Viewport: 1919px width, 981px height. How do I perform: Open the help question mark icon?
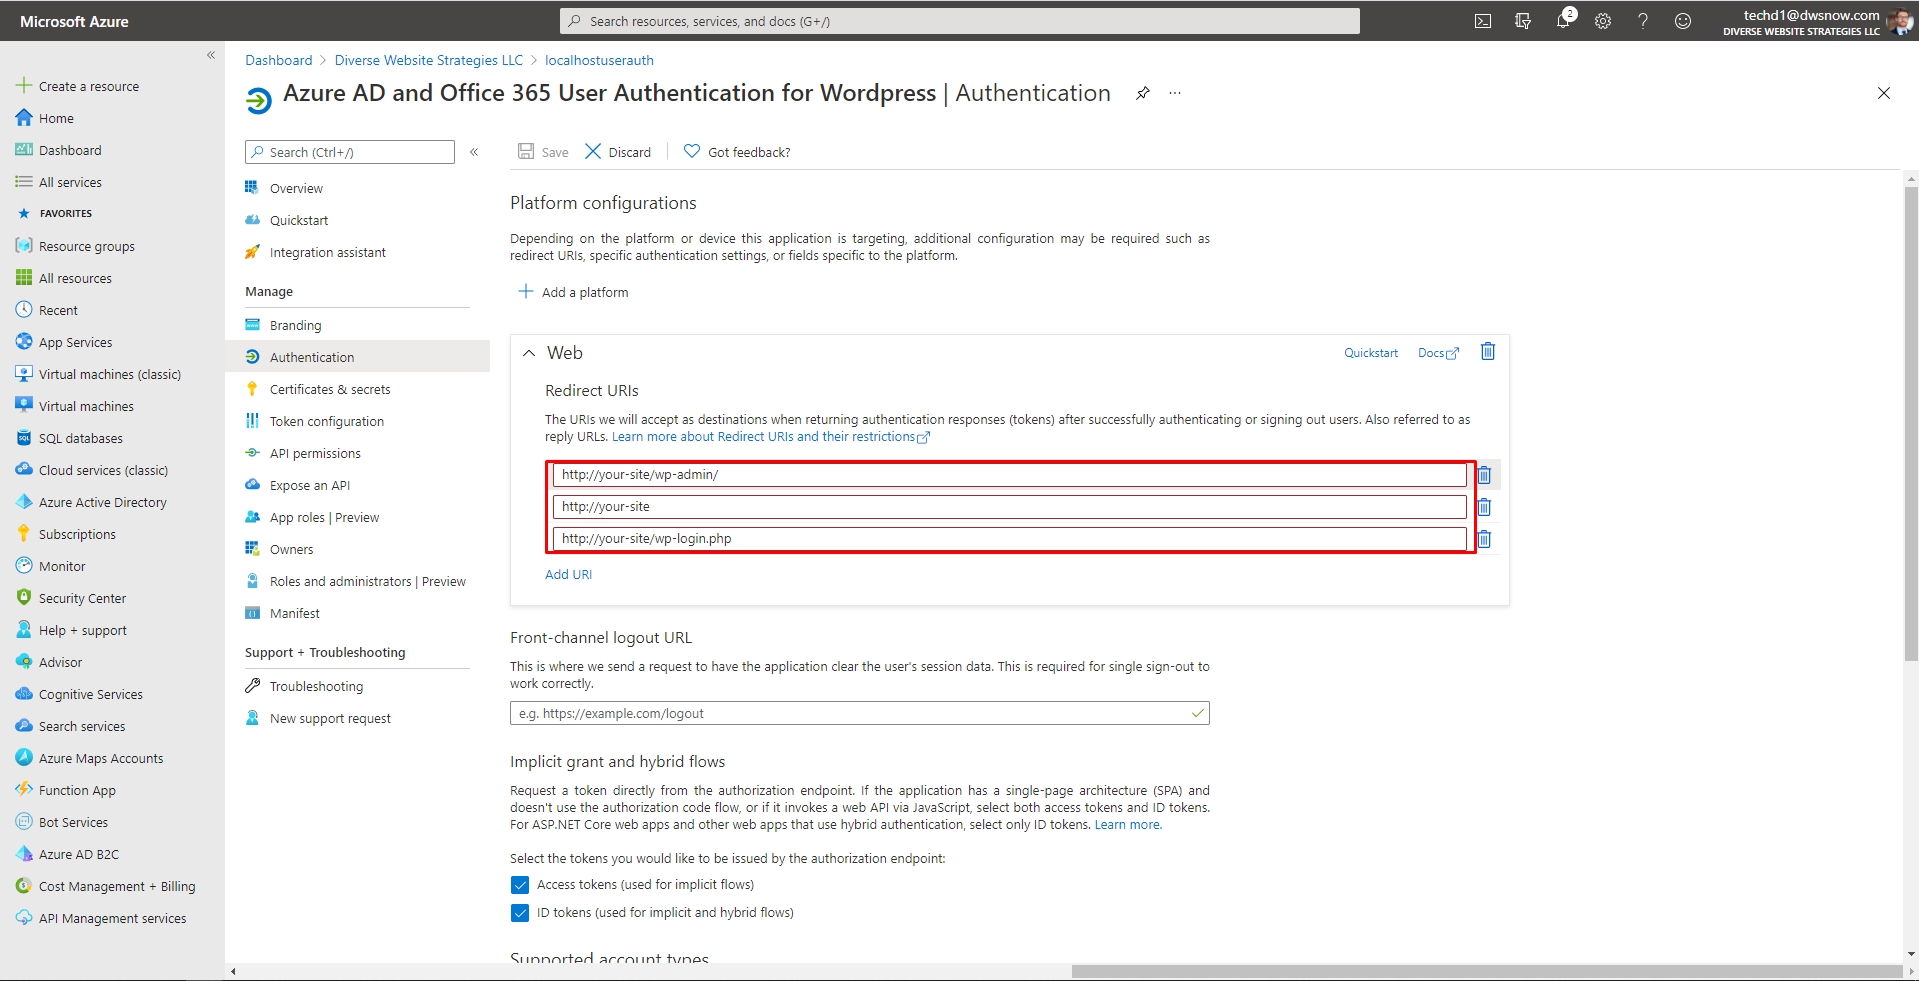pos(1643,21)
